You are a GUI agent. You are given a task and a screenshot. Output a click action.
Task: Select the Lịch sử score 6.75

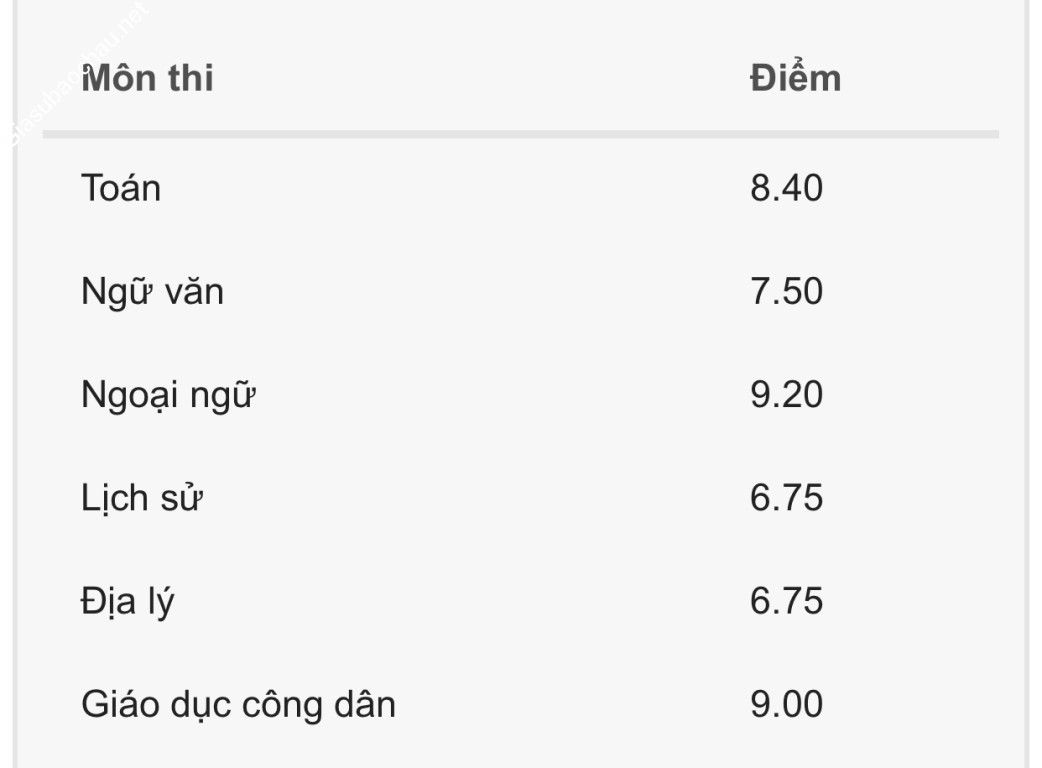786,497
